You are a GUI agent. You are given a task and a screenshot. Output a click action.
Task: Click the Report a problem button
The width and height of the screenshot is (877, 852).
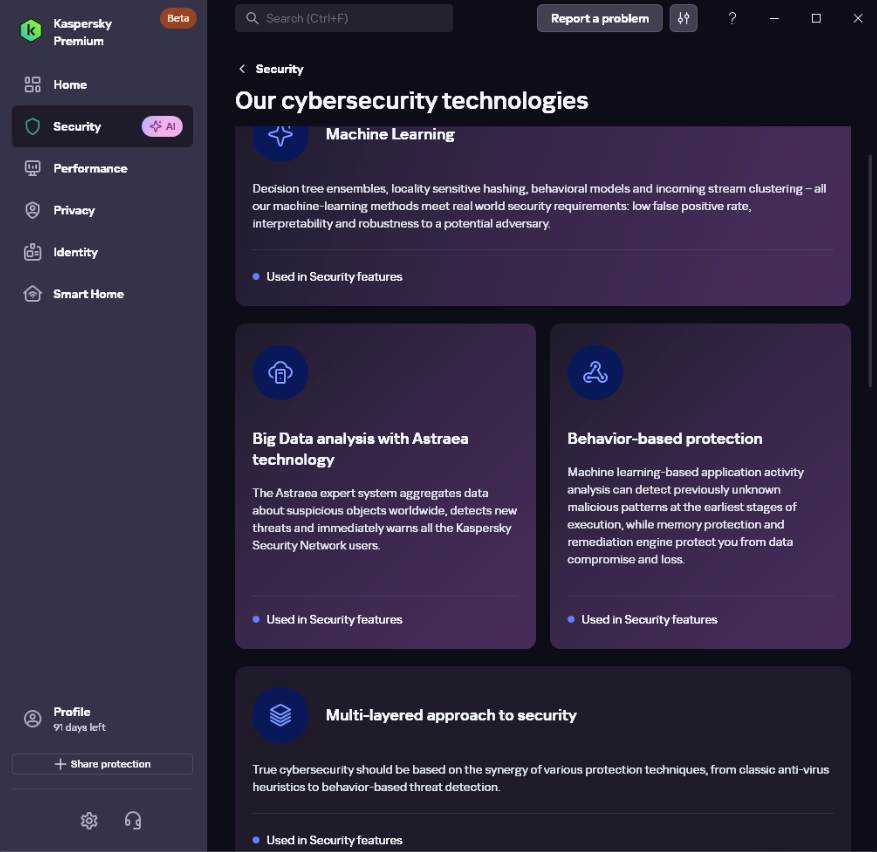[600, 18]
